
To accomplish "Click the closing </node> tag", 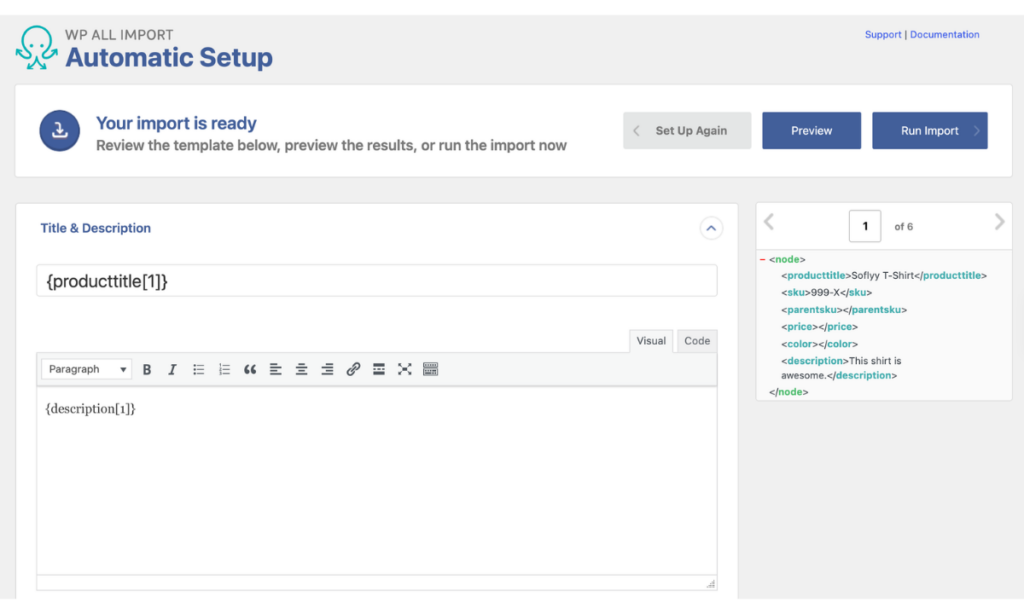I will [789, 392].
